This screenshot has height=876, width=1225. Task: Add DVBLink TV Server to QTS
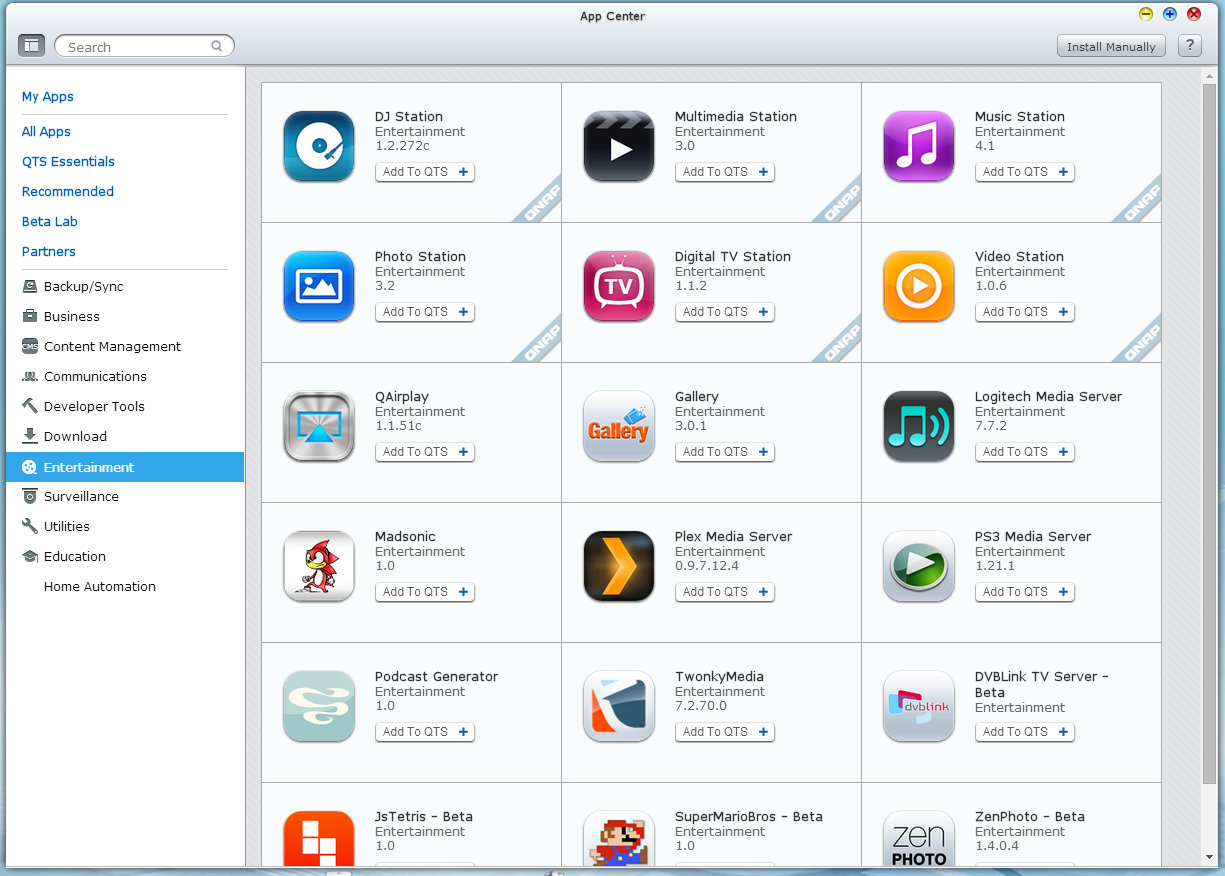(x=1025, y=732)
